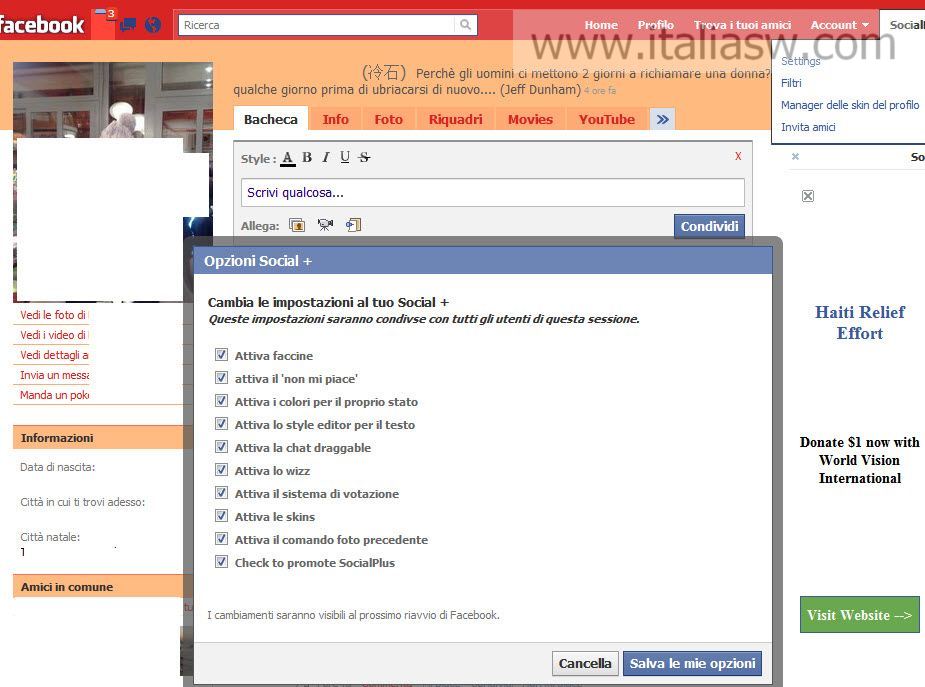Focus the Ricerca search field
The width and height of the screenshot is (925, 687).
pos(317,25)
